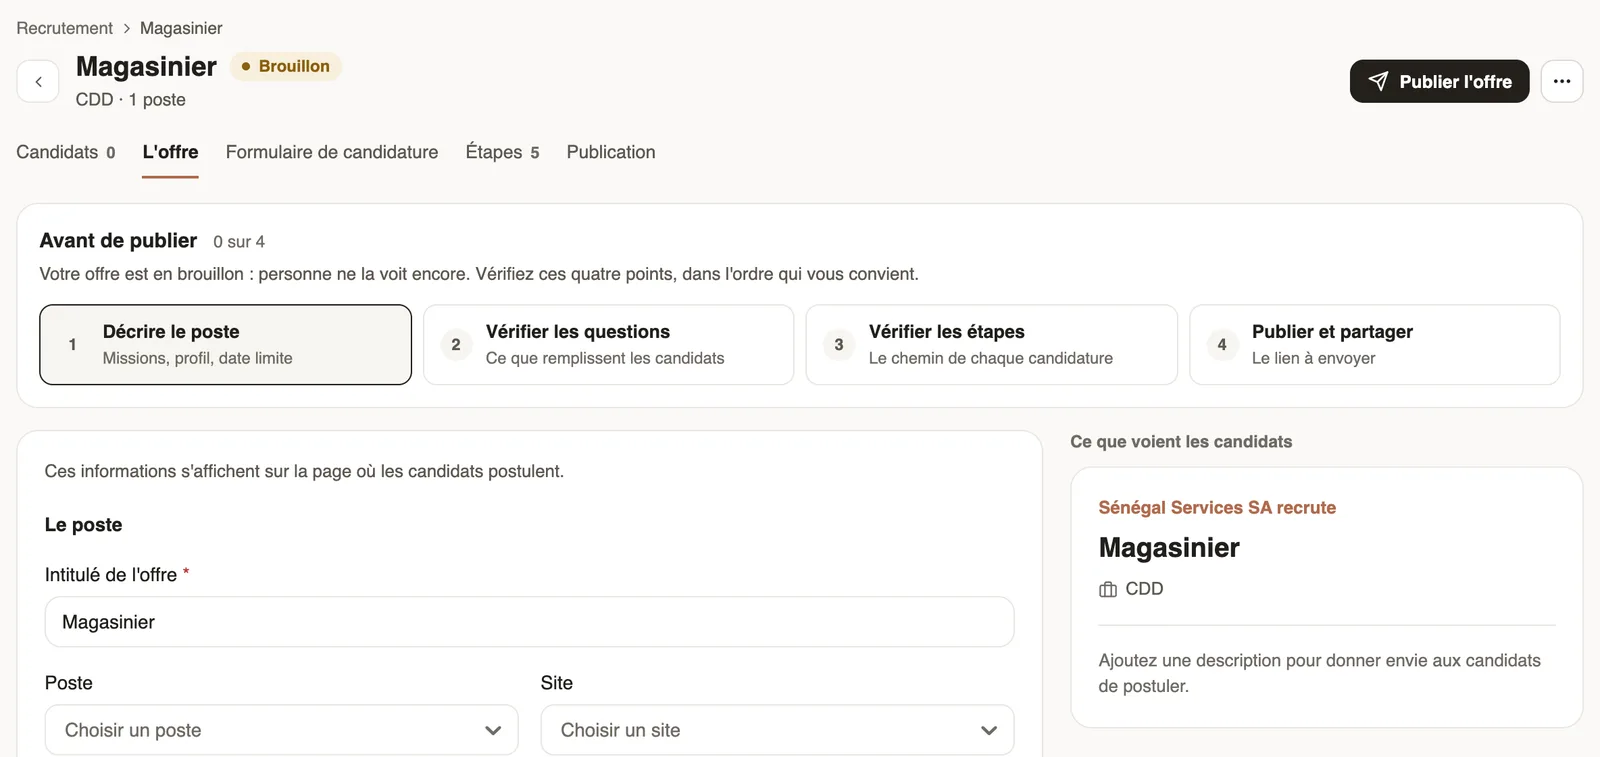
Task: Open the Candidats tab
Action: coord(66,152)
